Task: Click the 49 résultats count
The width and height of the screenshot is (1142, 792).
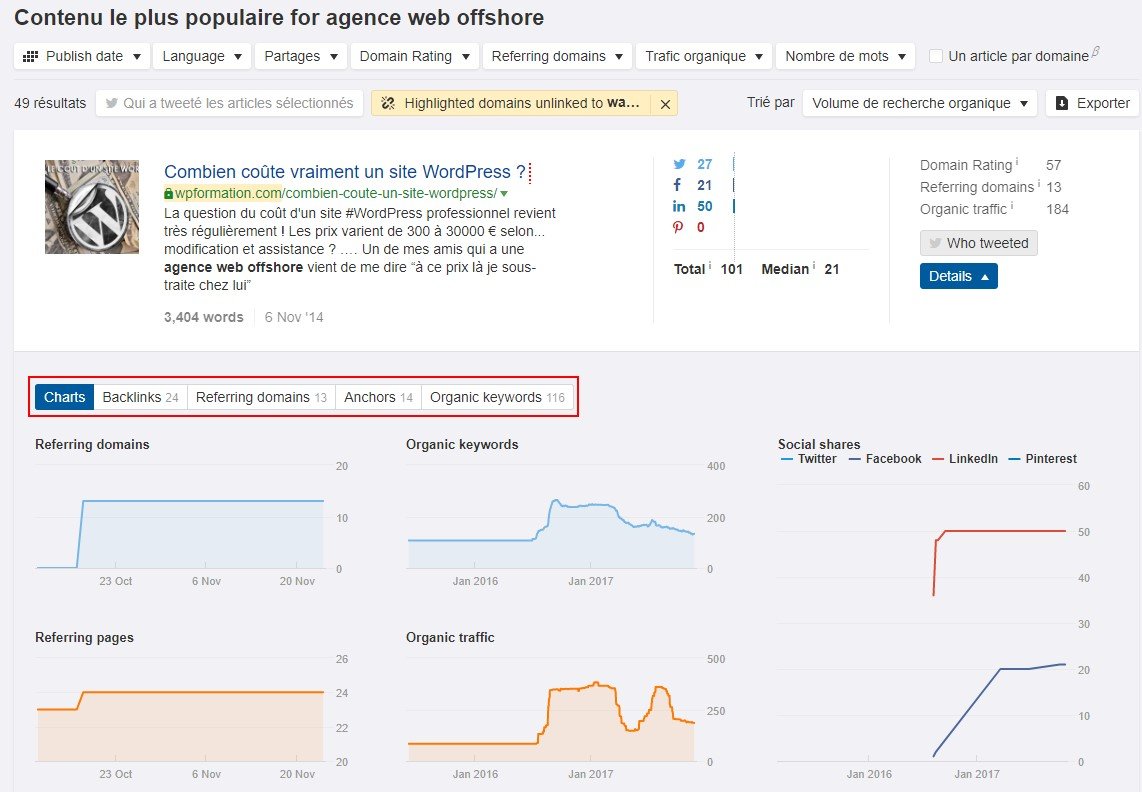Action: pos(50,103)
